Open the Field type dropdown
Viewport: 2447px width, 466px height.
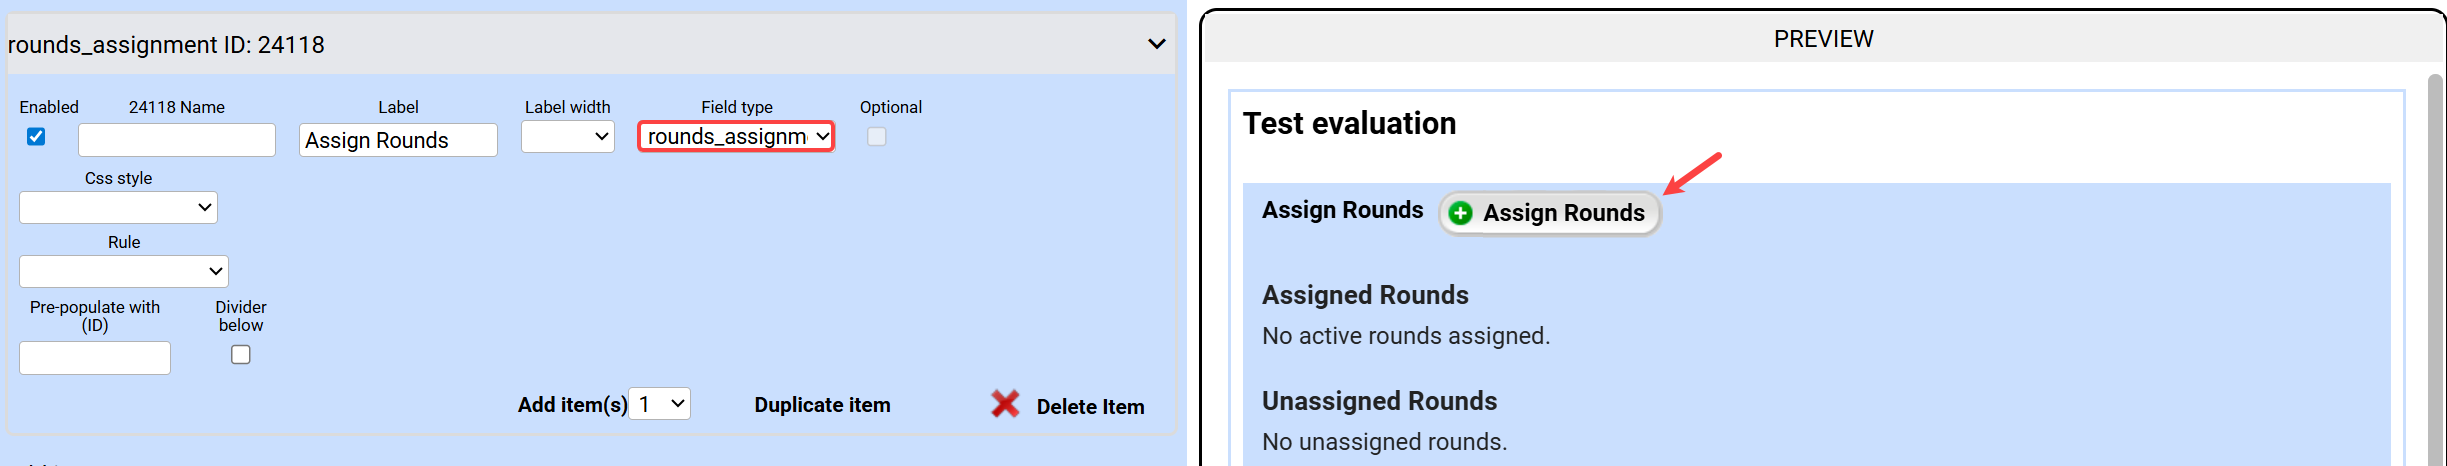point(736,137)
